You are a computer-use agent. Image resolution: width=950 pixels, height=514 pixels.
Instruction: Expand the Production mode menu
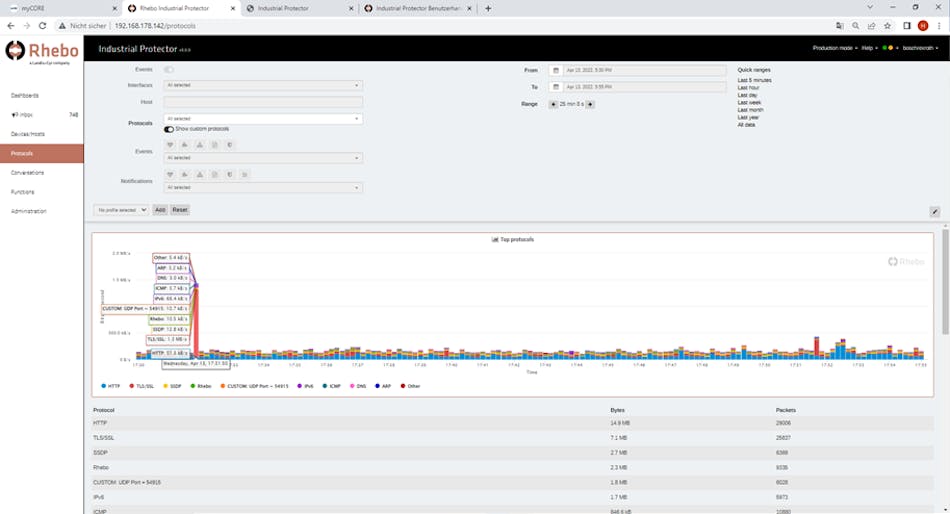click(x=835, y=48)
